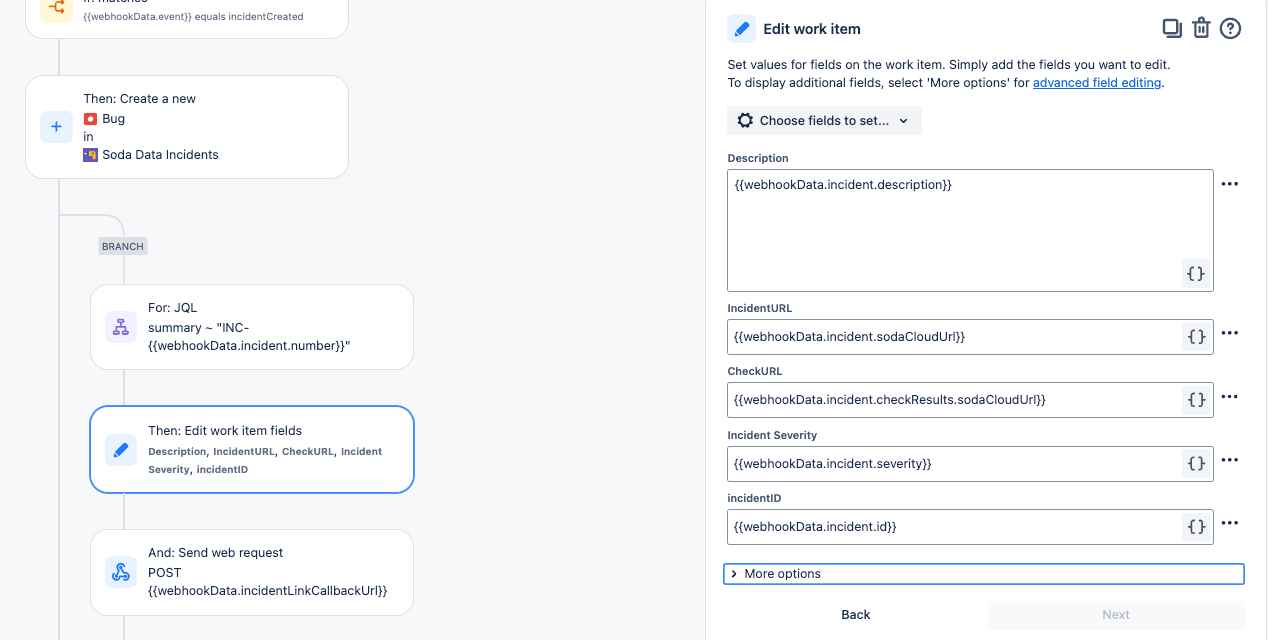Open three-dot menu beside Incident Severity field
Image resolution: width=1268 pixels, height=640 pixels.
[x=1230, y=460]
